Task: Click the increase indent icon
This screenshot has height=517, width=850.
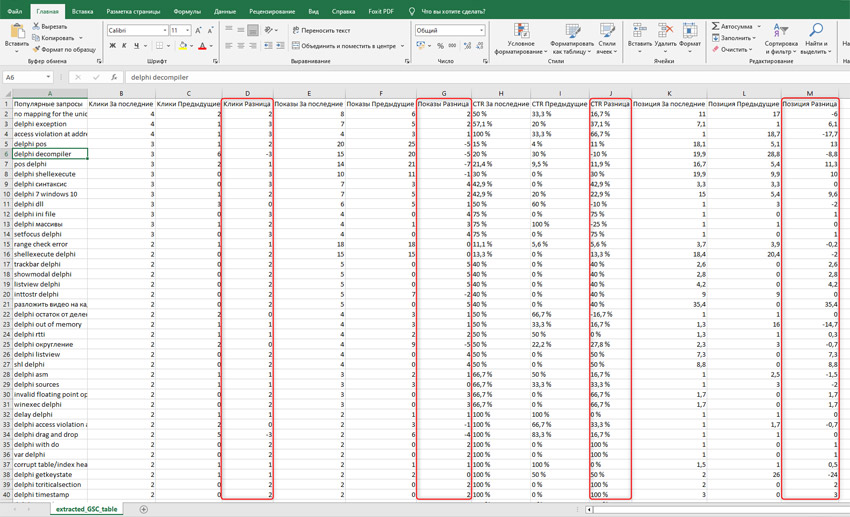Action: coord(280,46)
